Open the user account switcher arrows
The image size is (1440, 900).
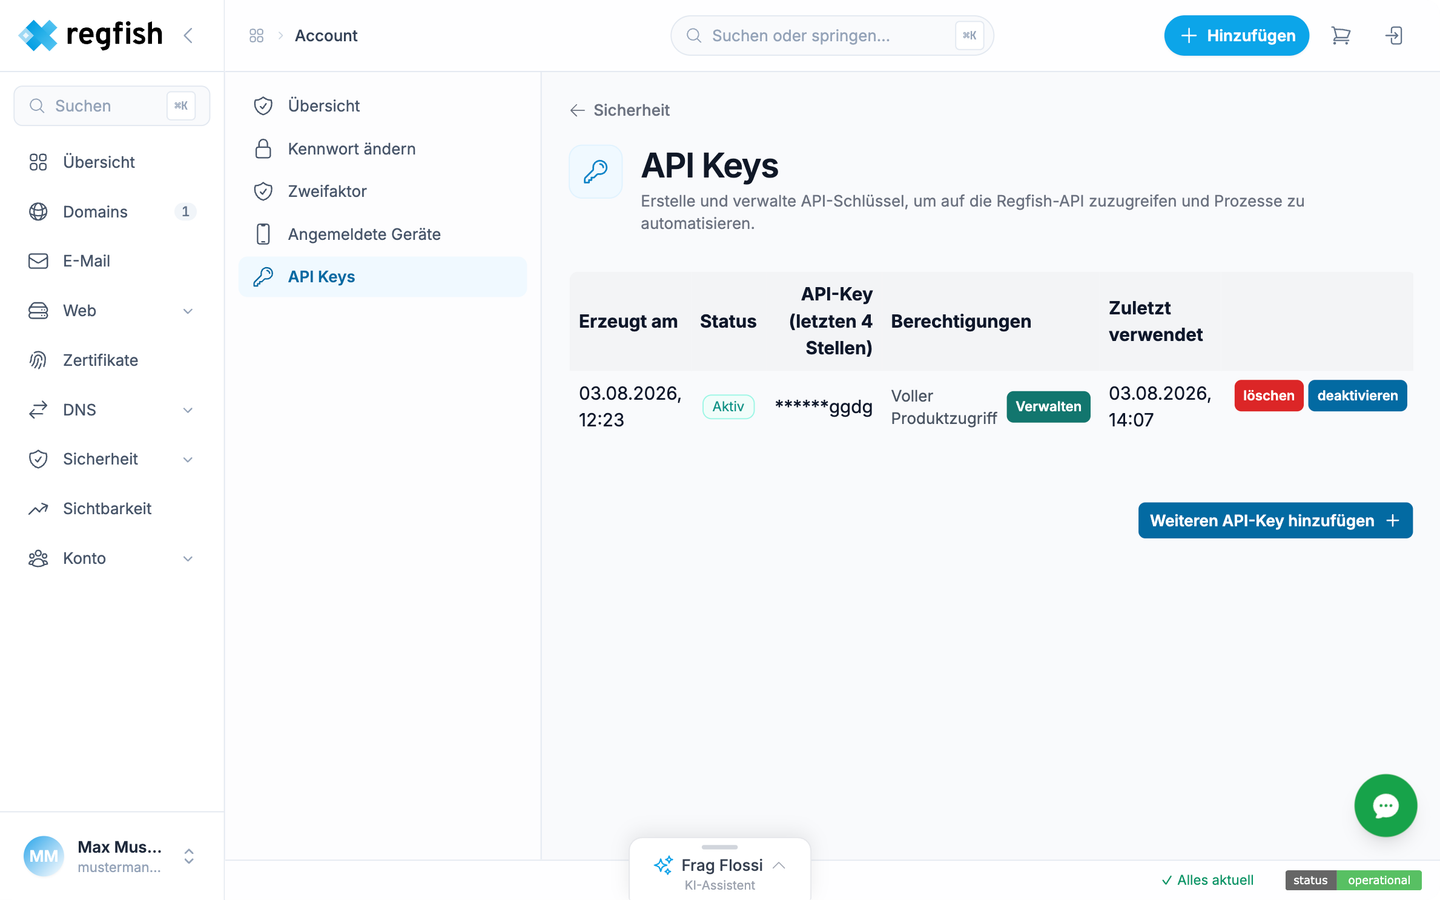[x=189, y=856]
